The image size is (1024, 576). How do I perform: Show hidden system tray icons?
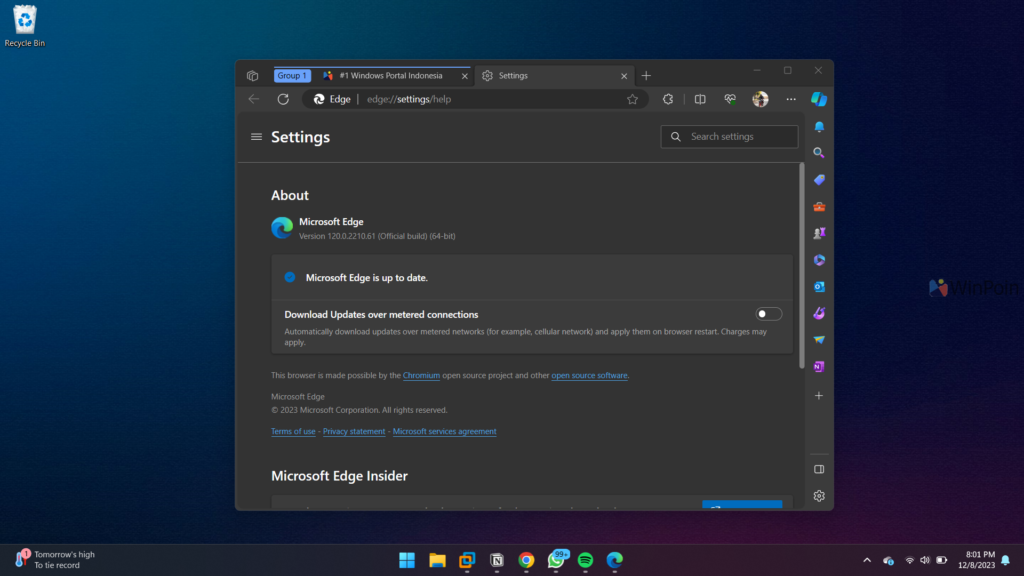pyautogui.click(x=866, y=560)
